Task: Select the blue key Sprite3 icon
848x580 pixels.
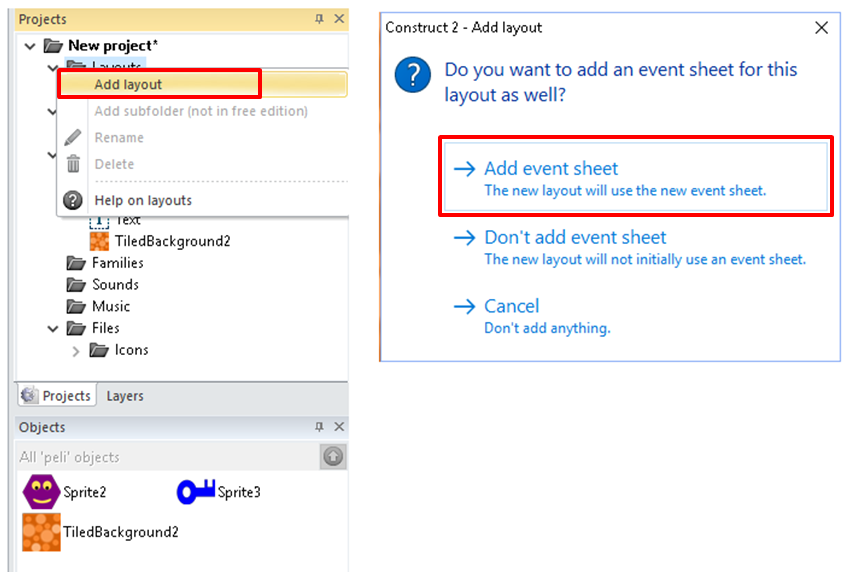Action: tap(196, 491)
